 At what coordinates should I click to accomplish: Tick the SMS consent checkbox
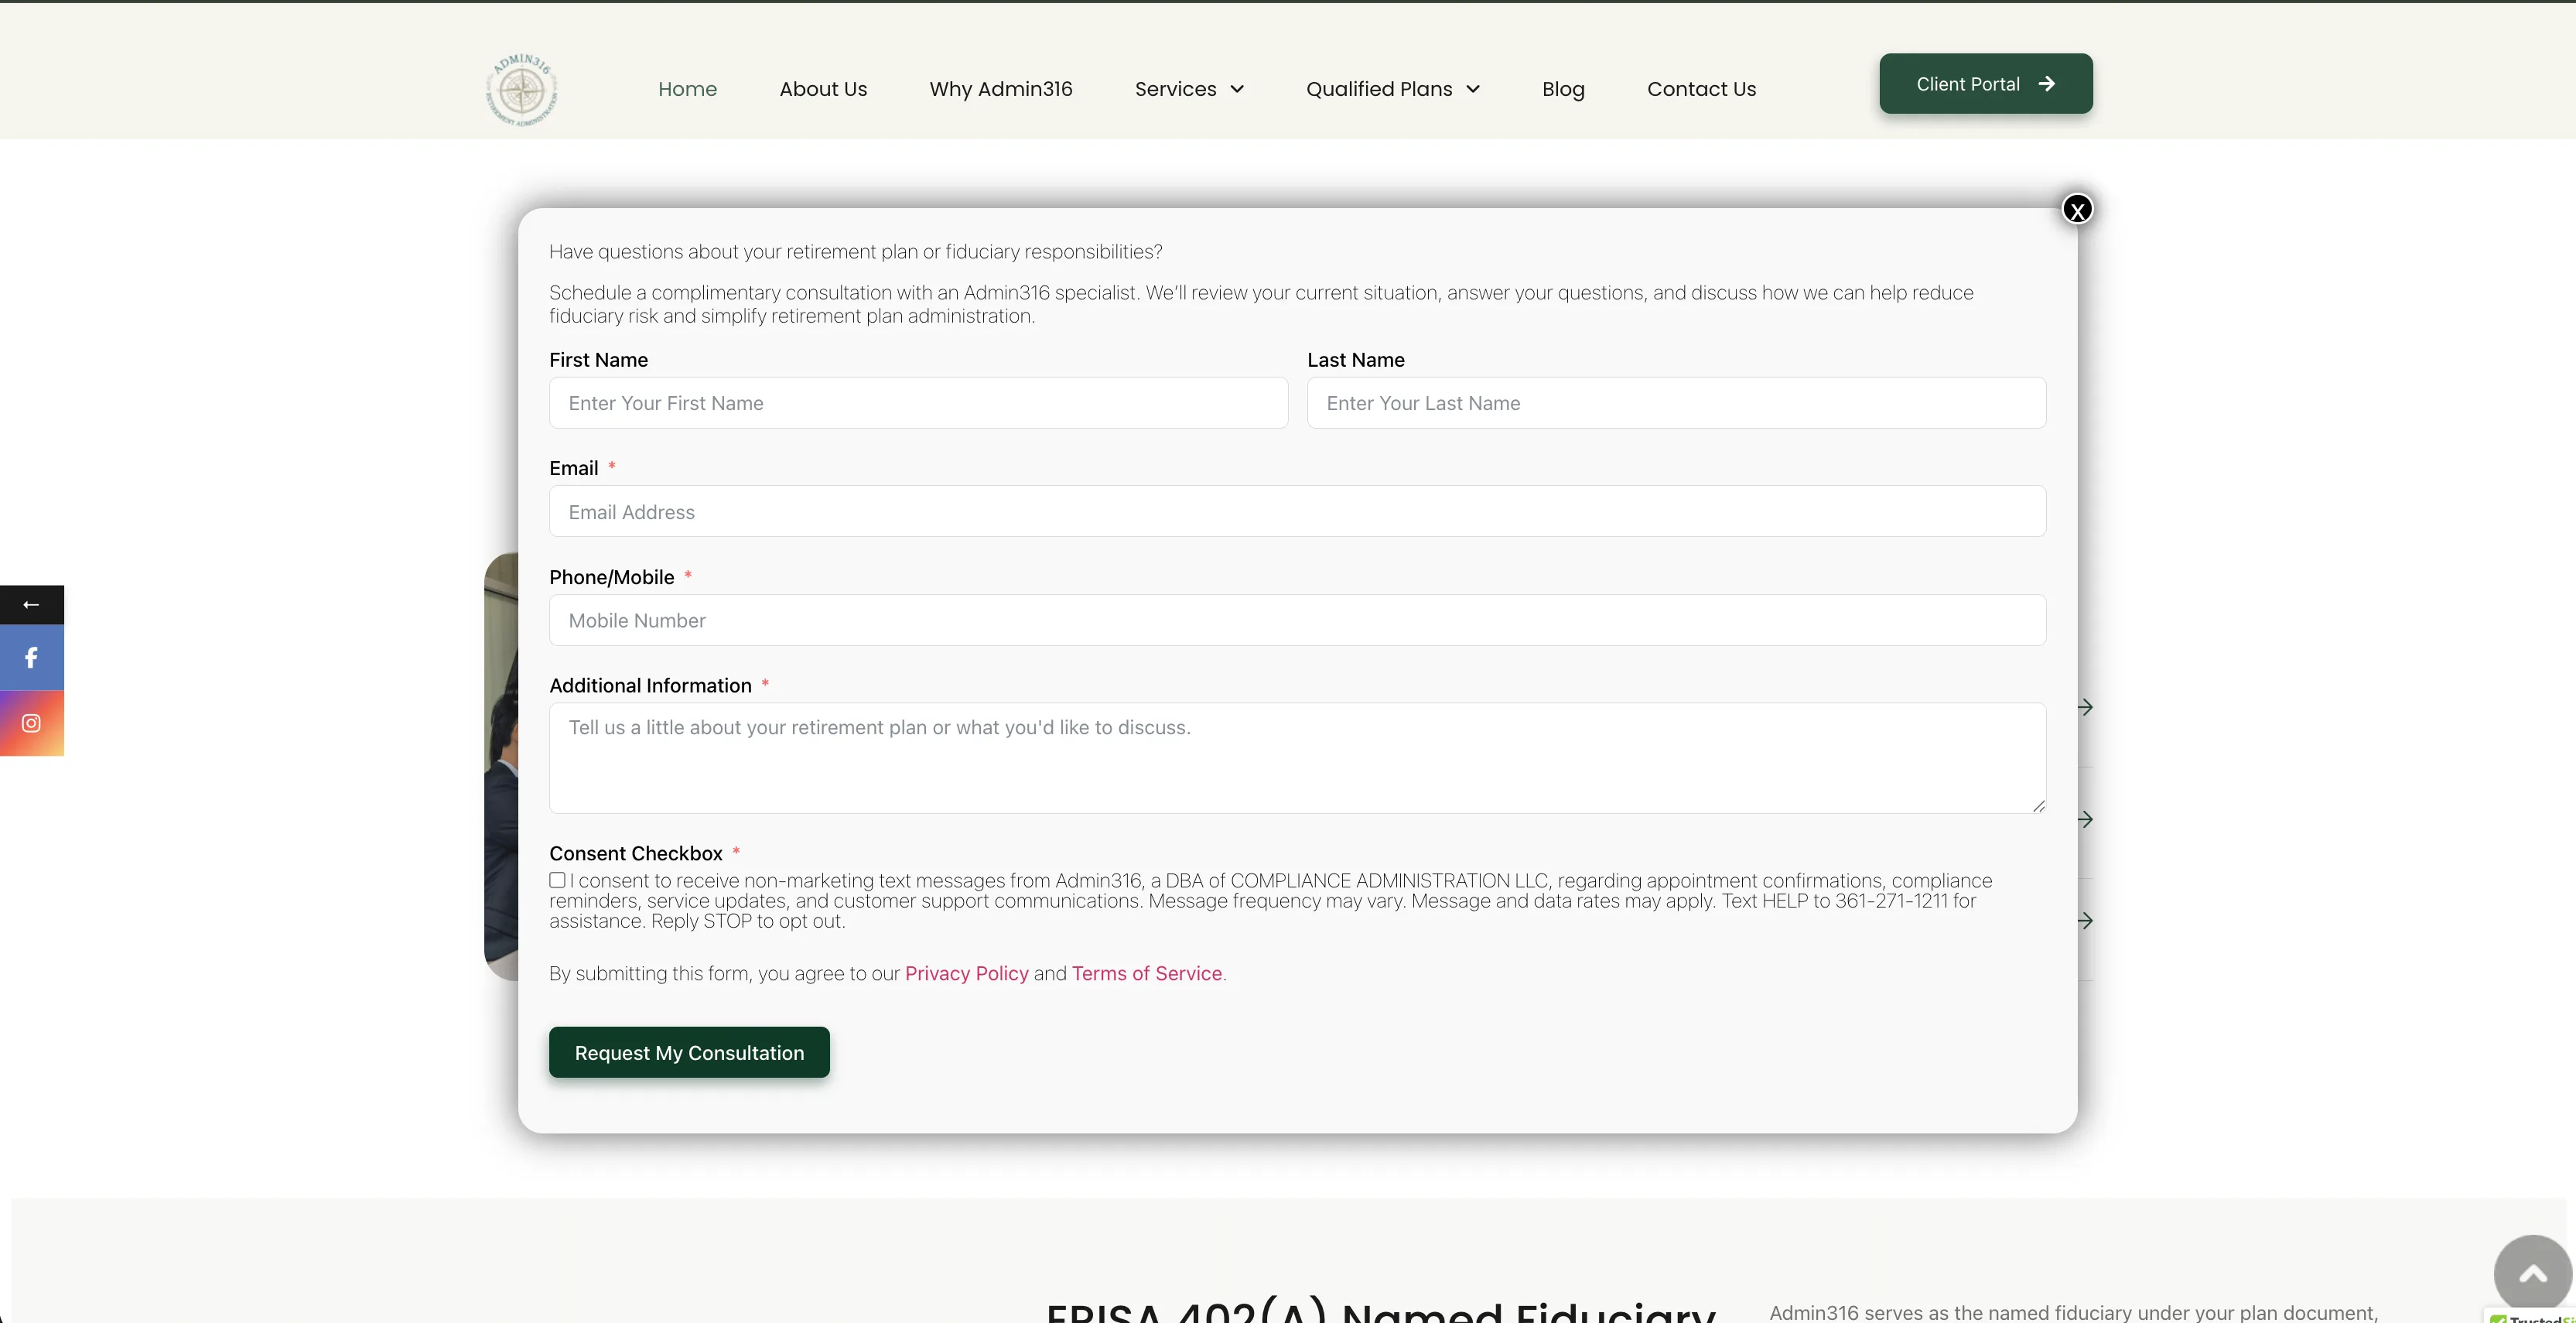click(557, 880)
